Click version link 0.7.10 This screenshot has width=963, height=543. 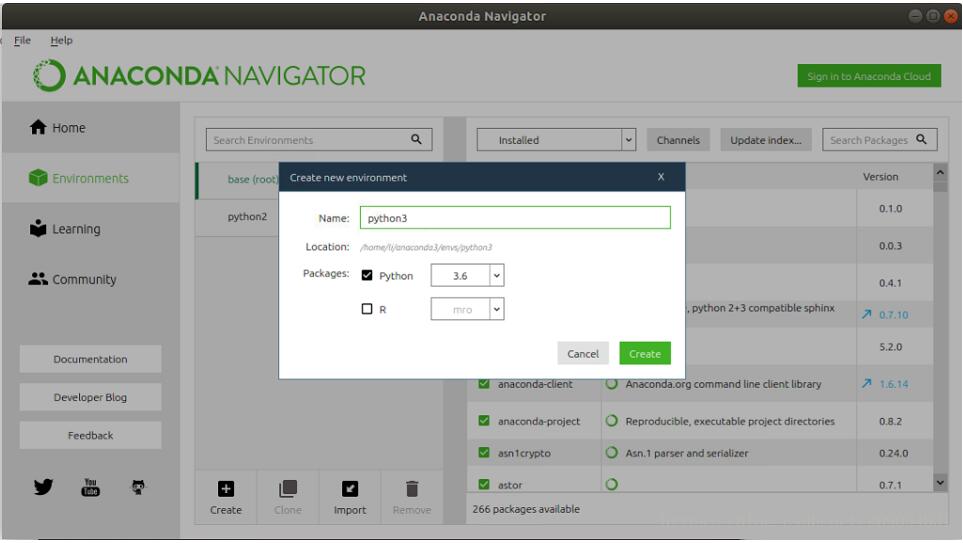(894, 314)
